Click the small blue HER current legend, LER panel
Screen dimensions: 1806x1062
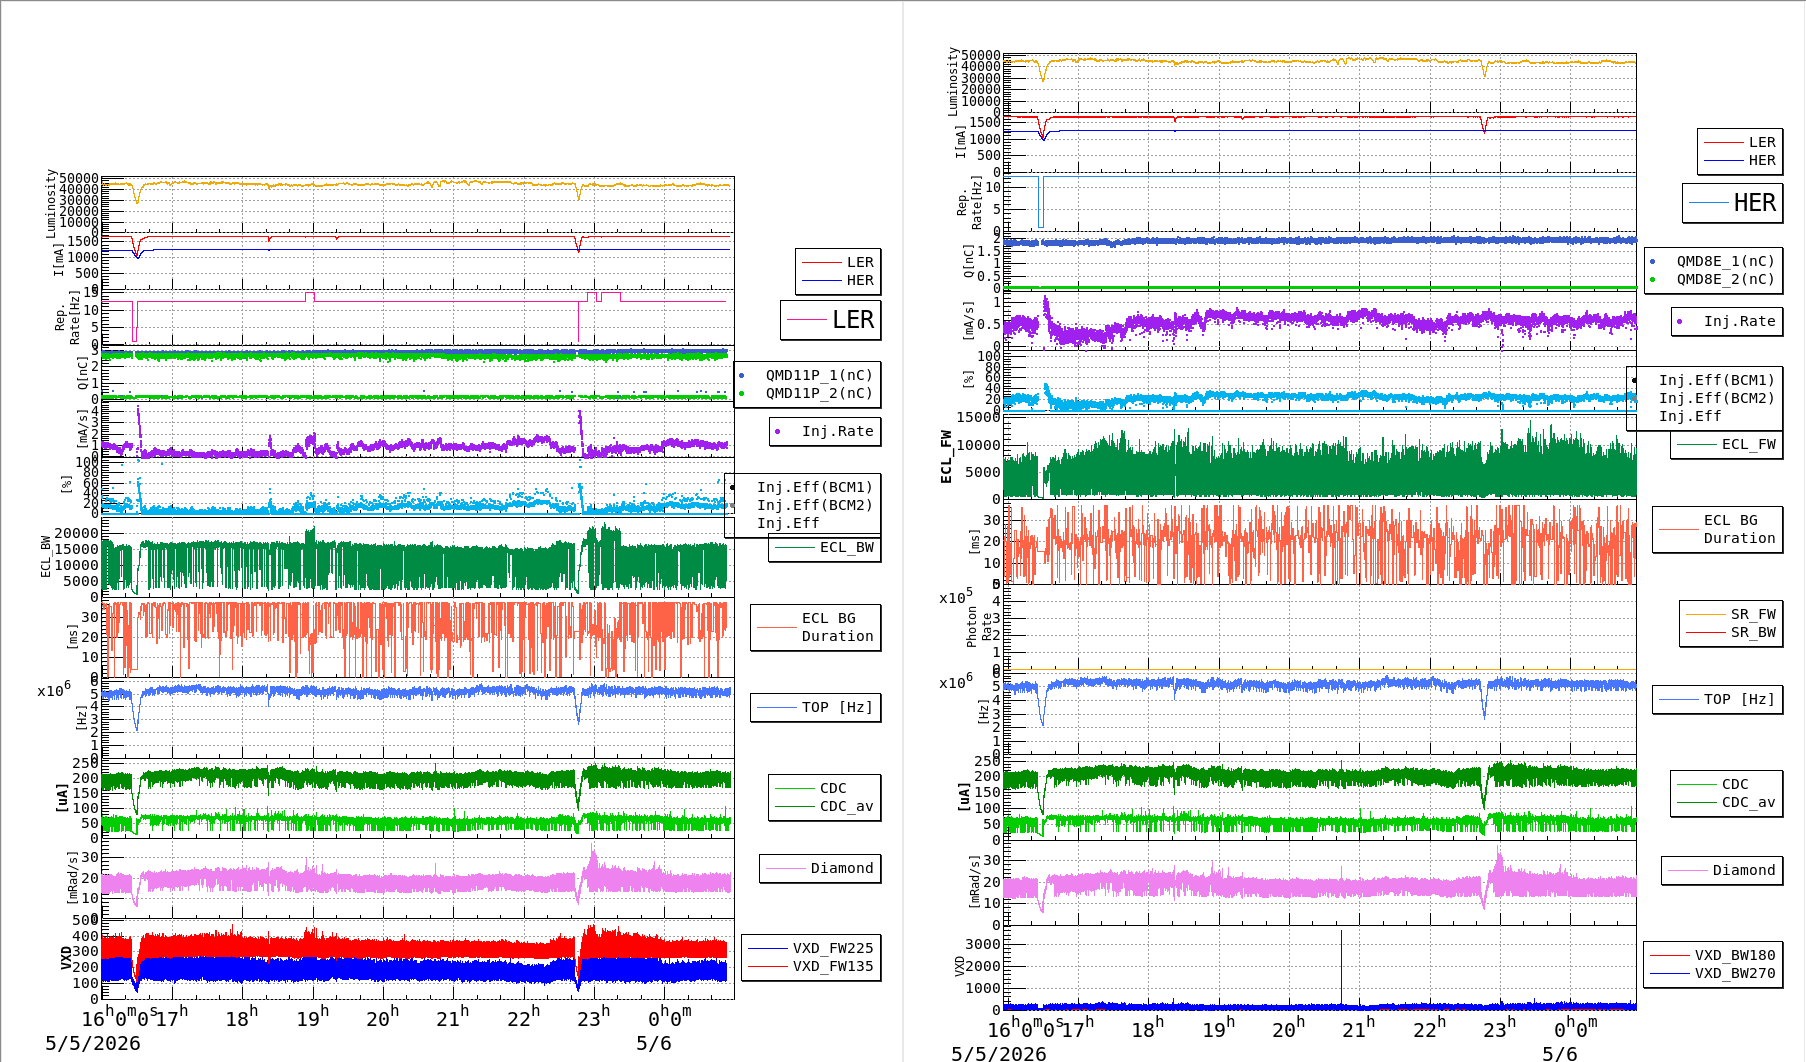[838, 280]
